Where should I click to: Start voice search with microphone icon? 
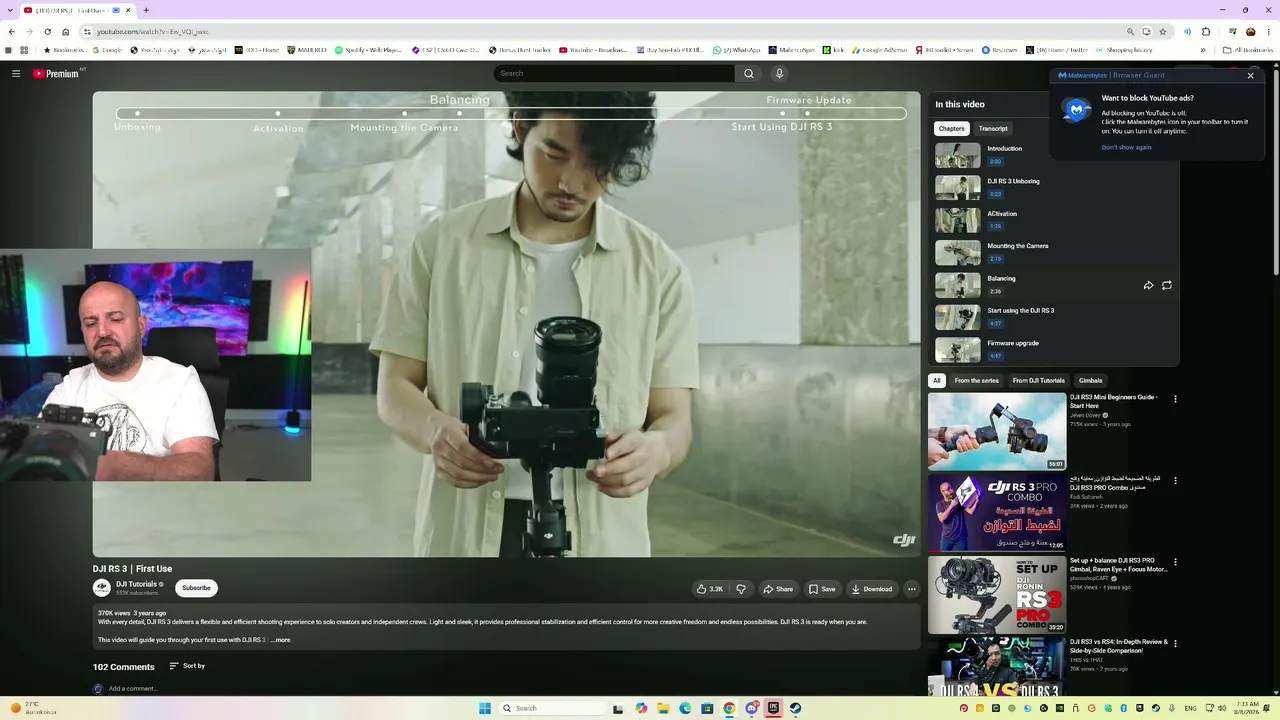point(779,73)
